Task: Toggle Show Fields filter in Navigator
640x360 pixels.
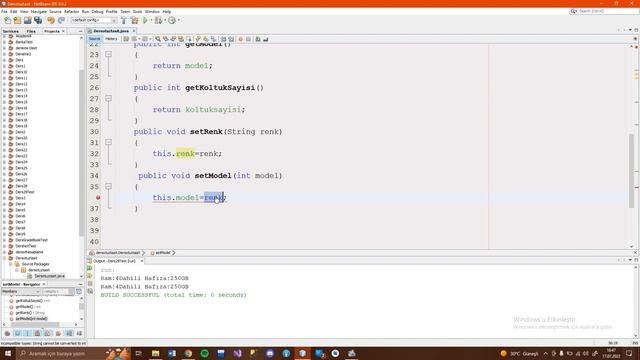Action: tap(17, 334)
